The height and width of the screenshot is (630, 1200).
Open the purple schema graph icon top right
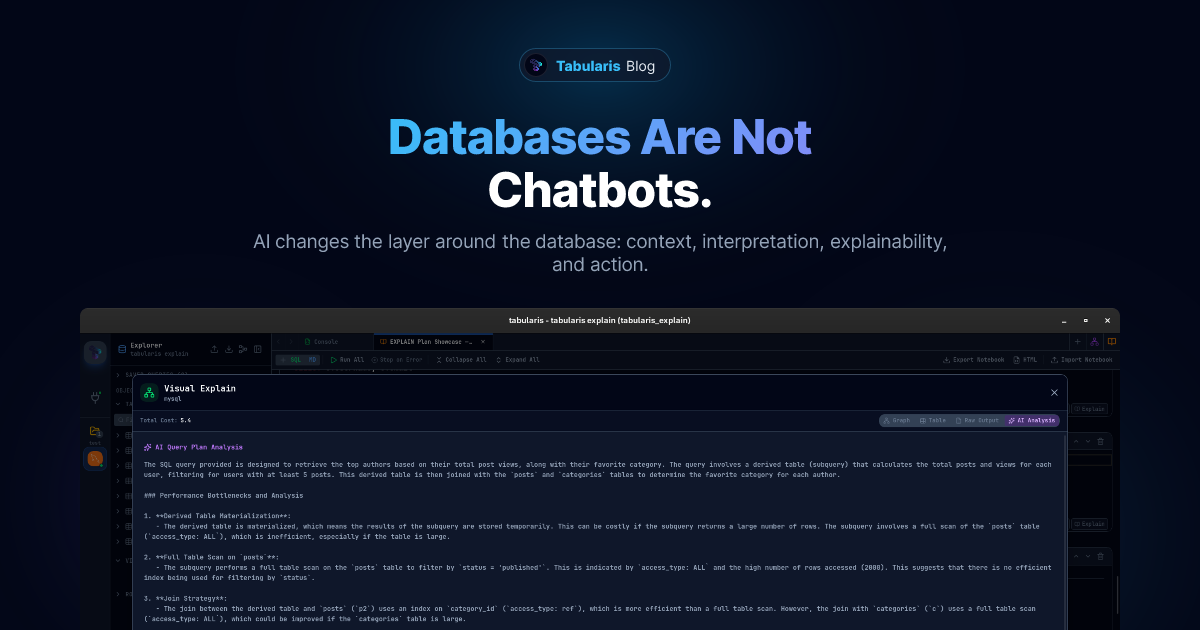click(1095, 341)
